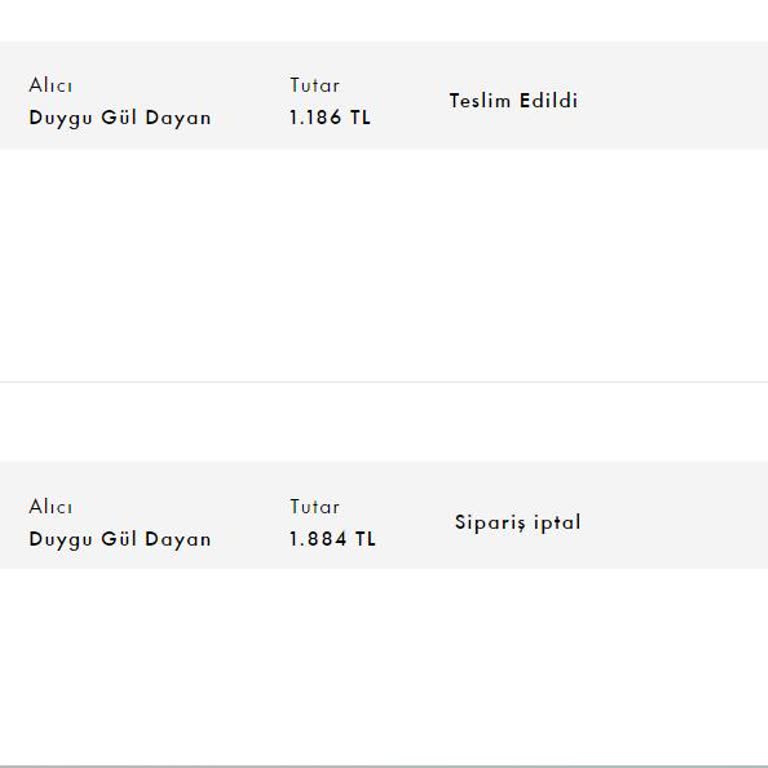Screen dimensions: 768x768
Task: Select recipient name in the delivered order
Action: point(120,117)
